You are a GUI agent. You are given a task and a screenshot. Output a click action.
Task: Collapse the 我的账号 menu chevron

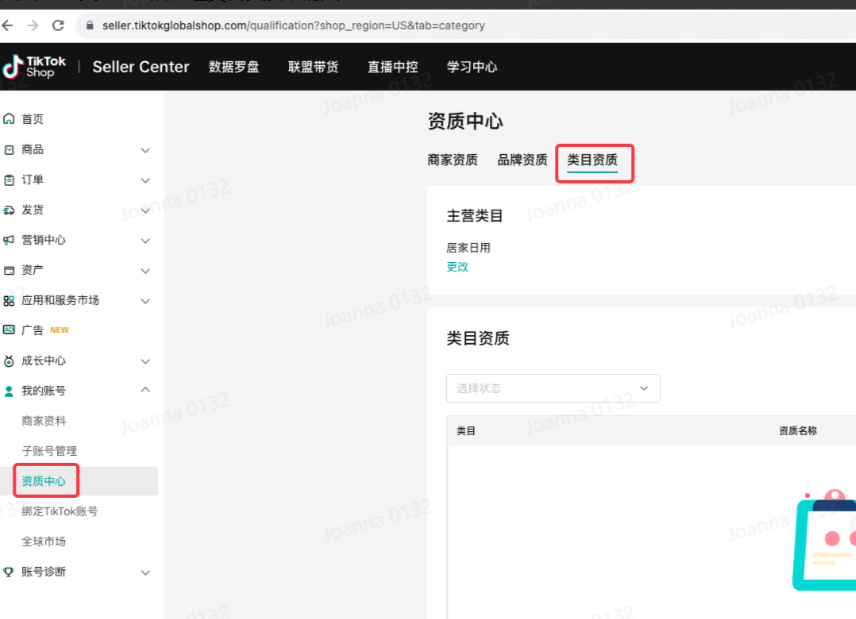[x=145, y=390]
